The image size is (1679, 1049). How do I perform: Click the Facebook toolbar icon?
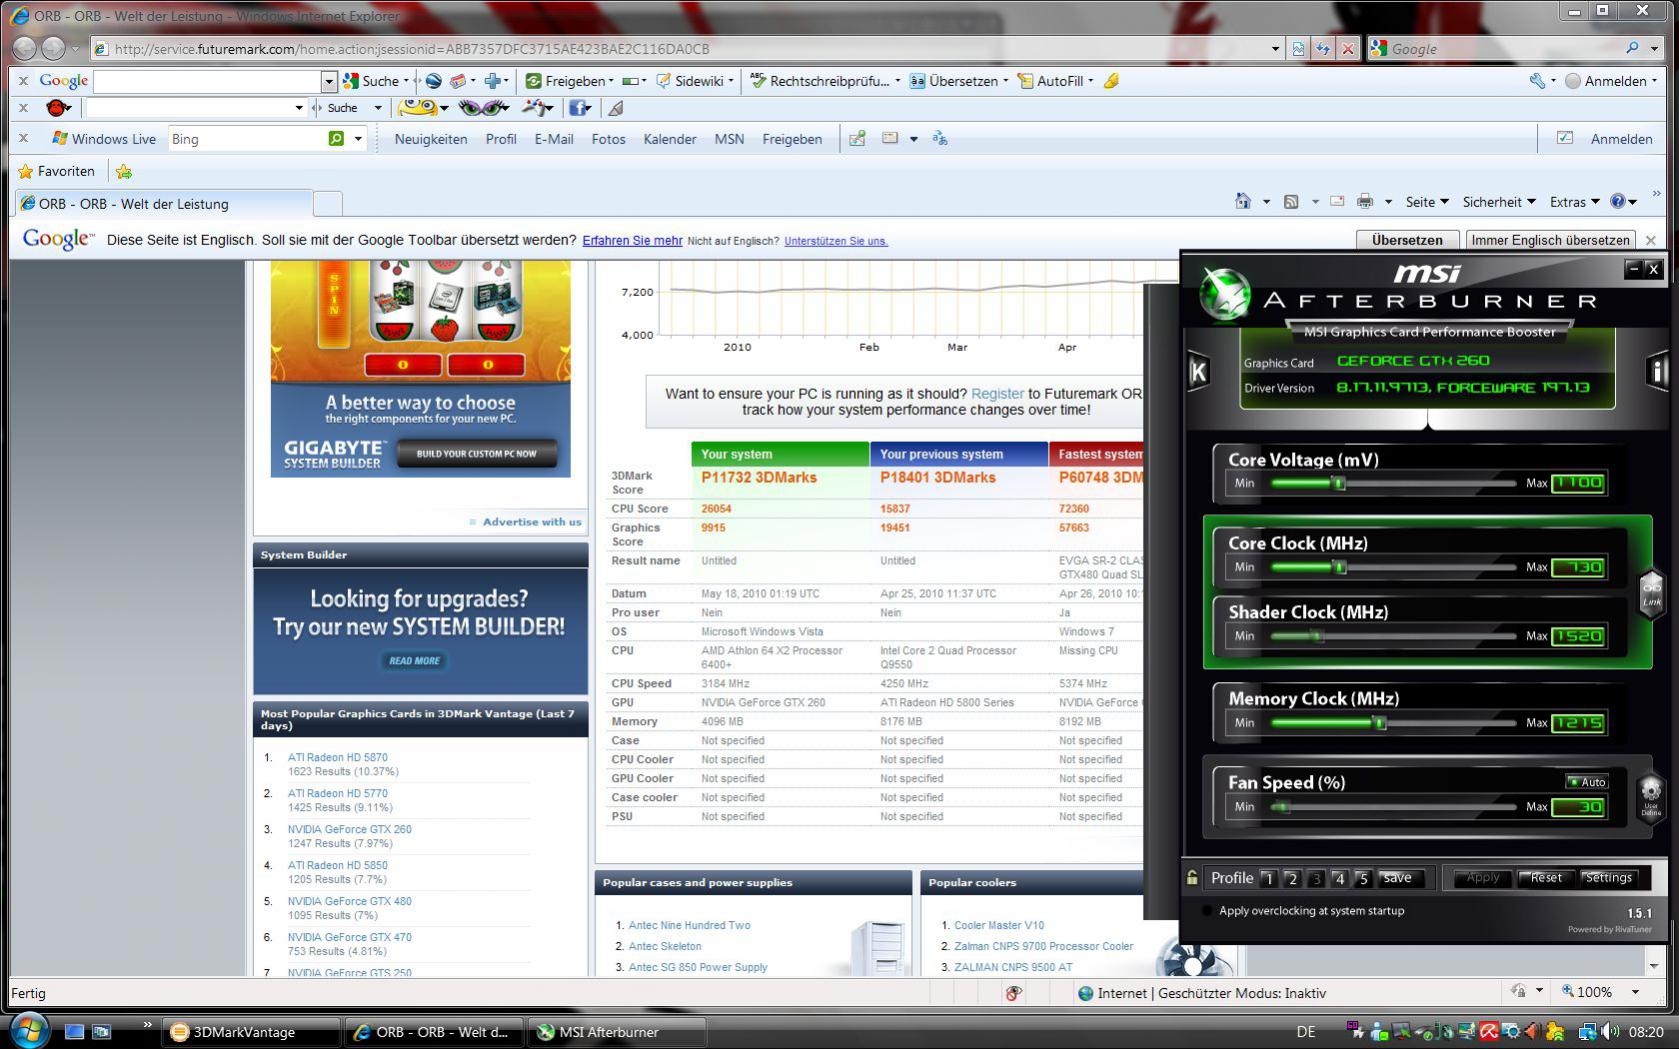[578, 107]
